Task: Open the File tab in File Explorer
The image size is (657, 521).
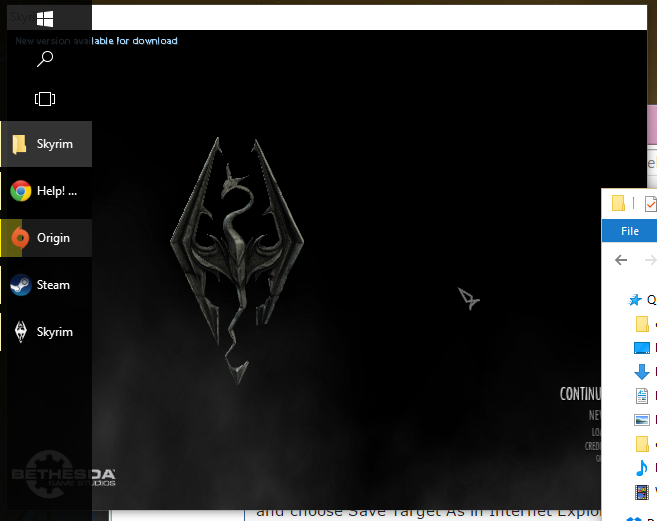Action: pos(629,231)
